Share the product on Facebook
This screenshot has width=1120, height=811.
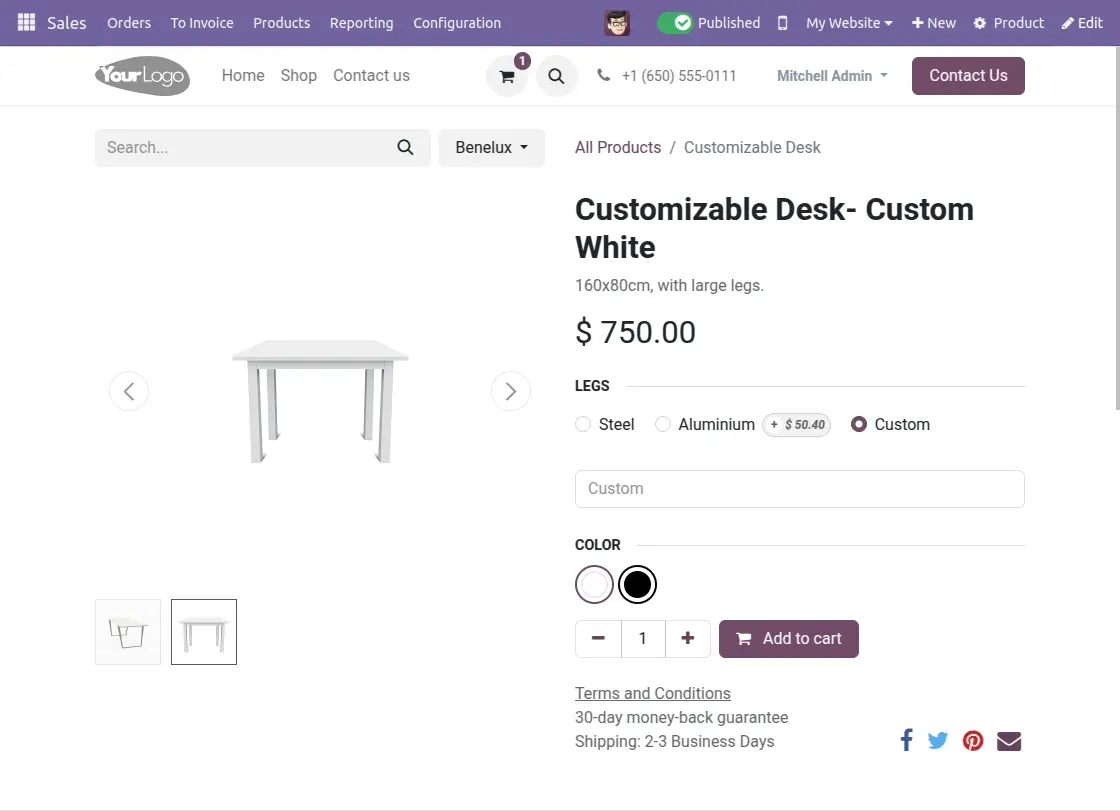point(906,740)
